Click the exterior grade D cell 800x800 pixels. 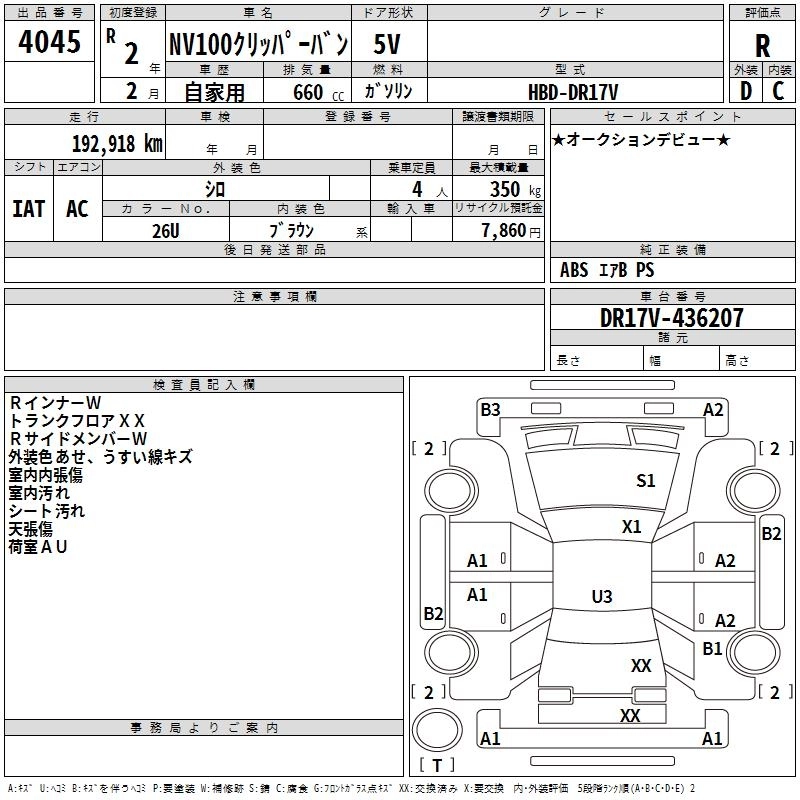coord(745,90)
